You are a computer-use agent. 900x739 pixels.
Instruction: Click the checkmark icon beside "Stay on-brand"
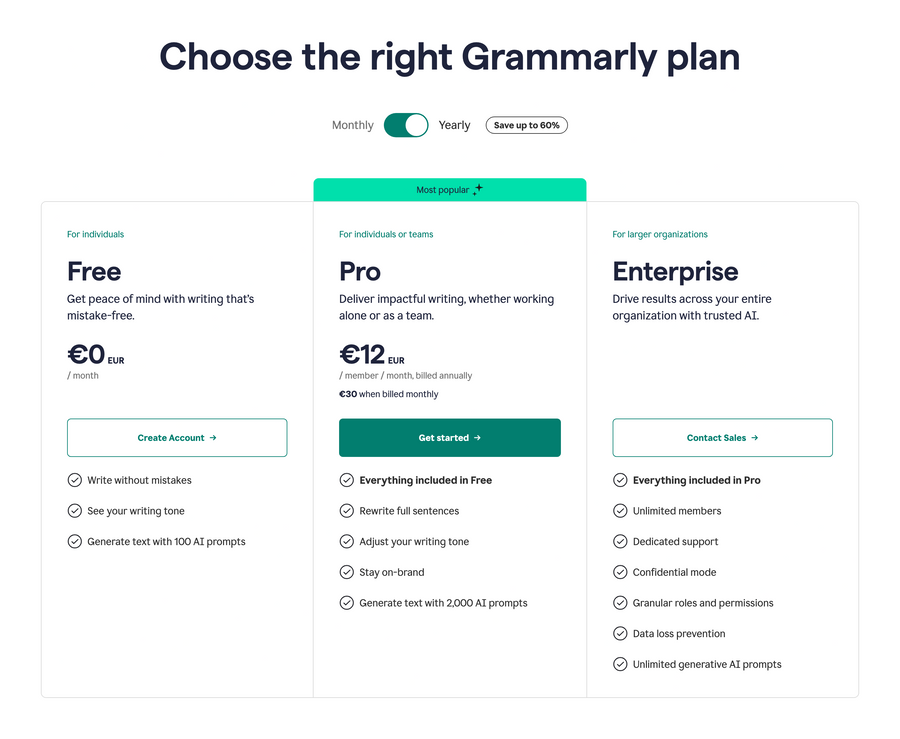click(x=346, y=572)
